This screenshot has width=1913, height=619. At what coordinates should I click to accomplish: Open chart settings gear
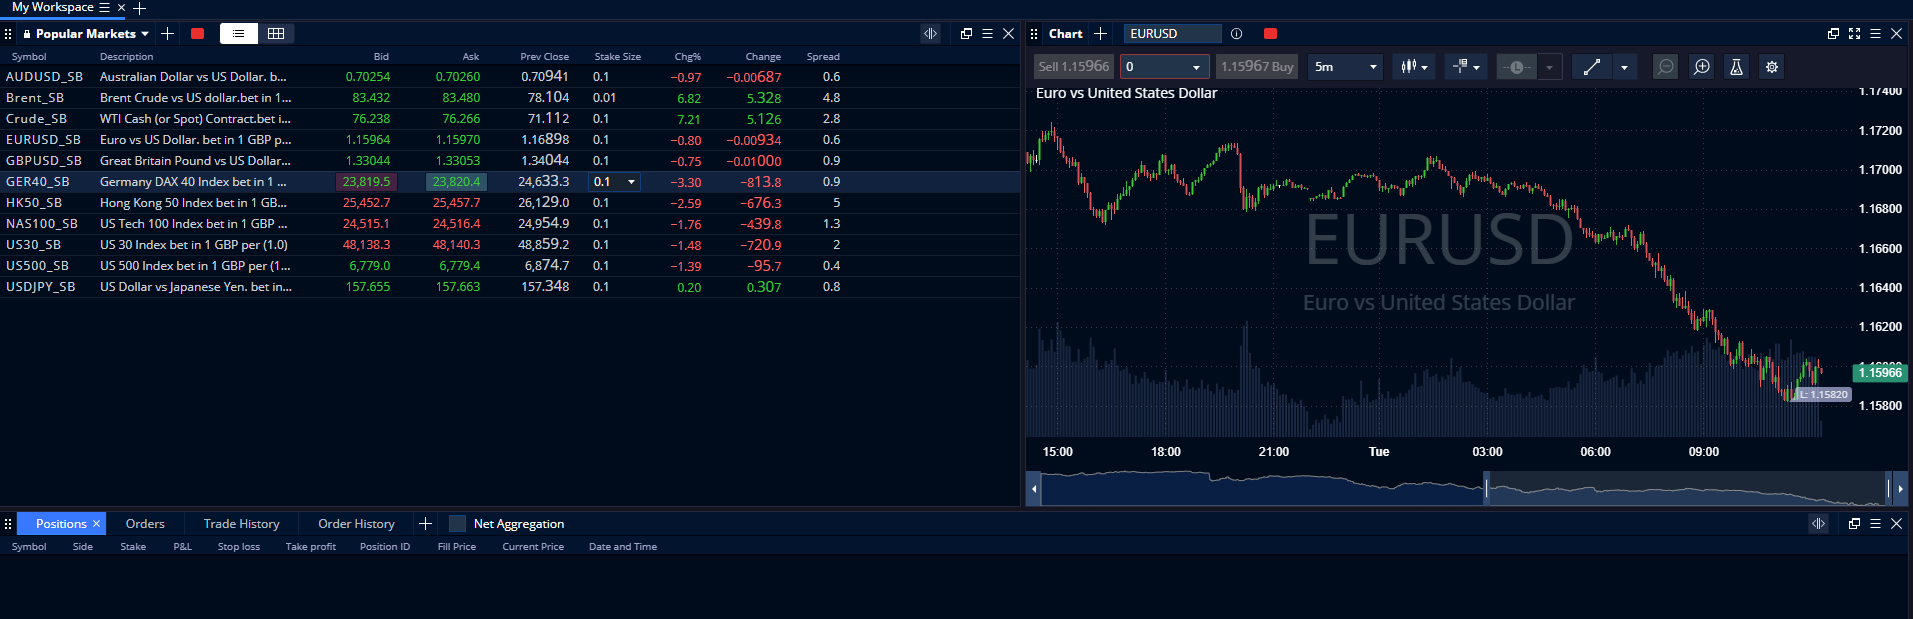(x=1772, y=67)
